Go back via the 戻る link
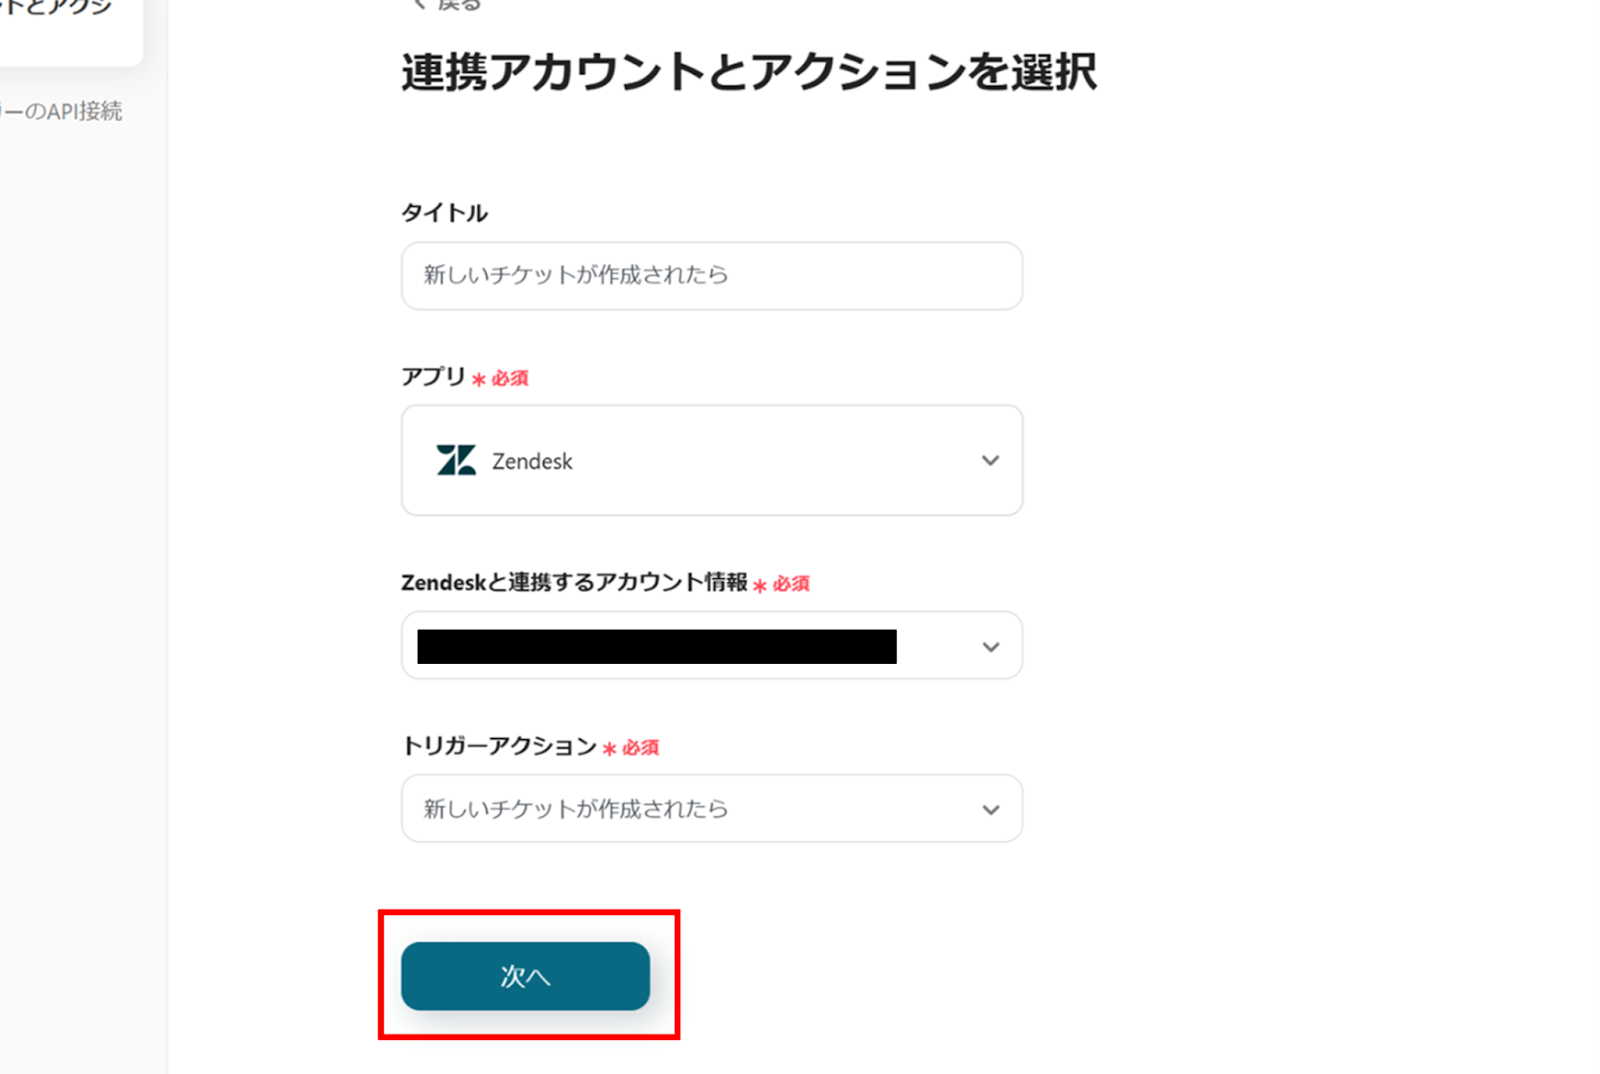Screen dimensions: 1600x1074 coord(458,4)
